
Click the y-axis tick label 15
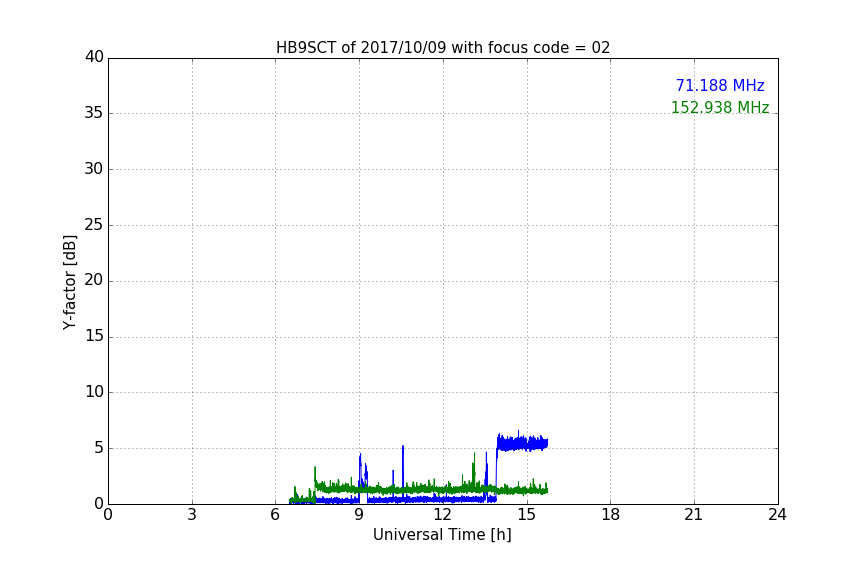coord(94,336)
